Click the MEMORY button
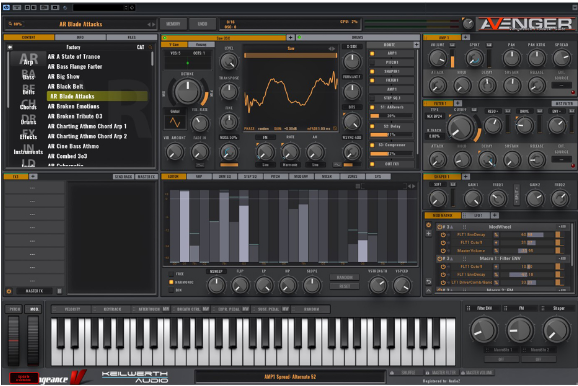The image size is (578, 386). pyautogui.click(x=173, y=24)
